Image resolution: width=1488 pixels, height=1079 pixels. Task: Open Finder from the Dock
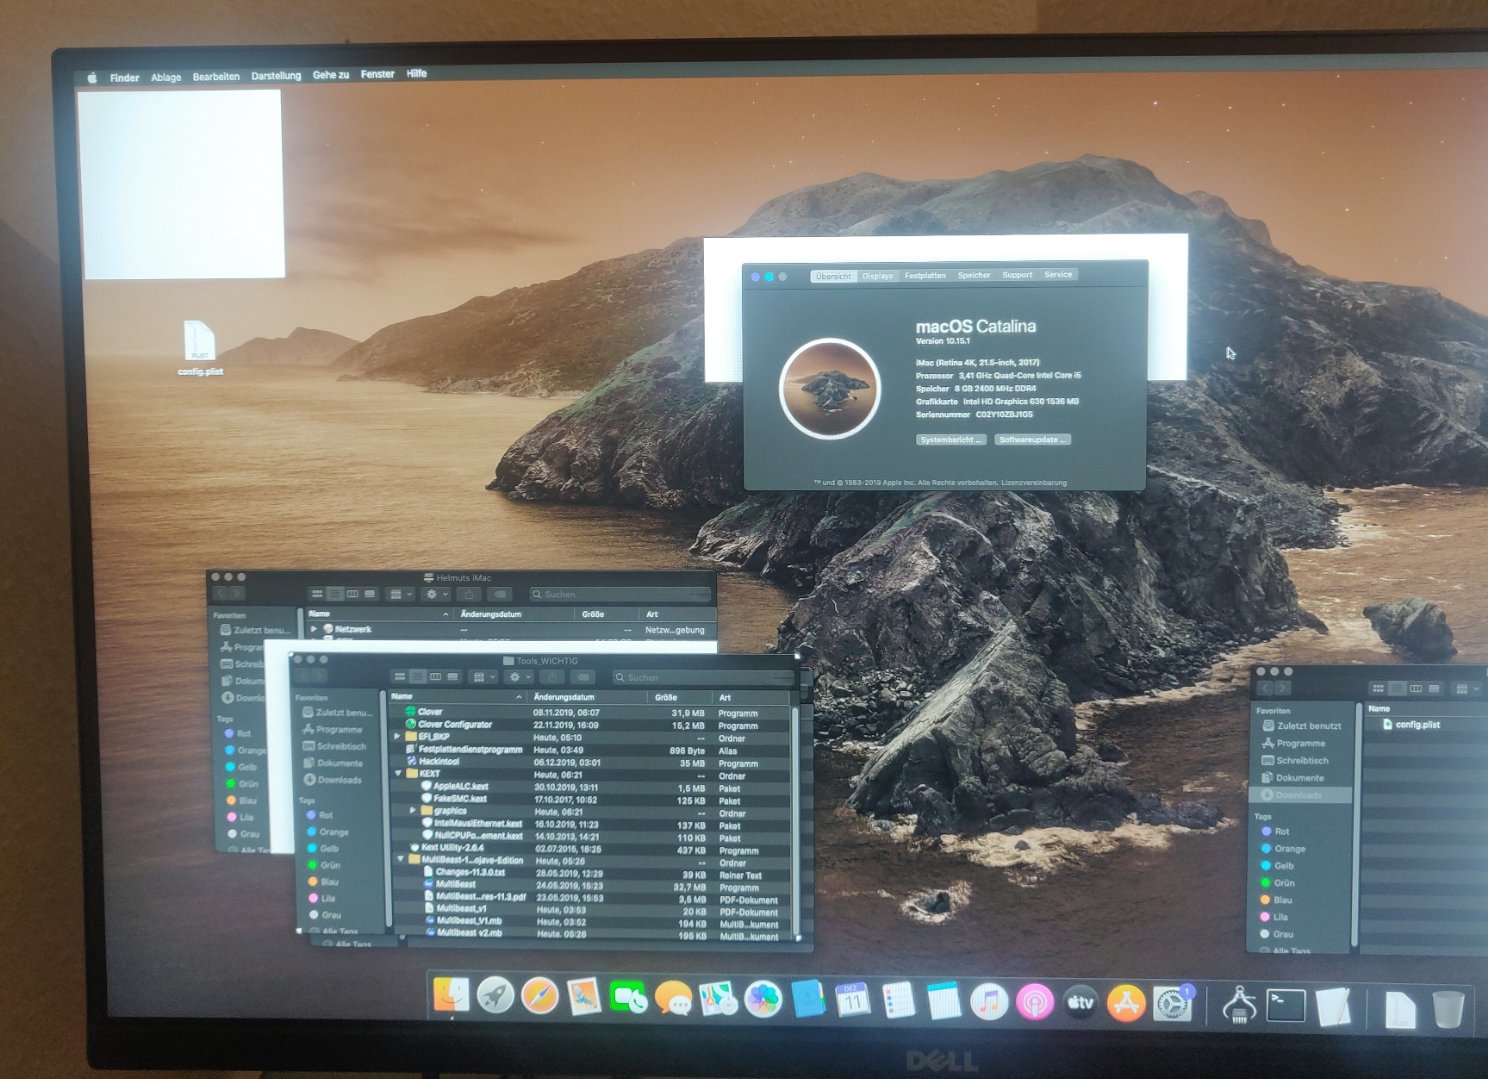point(451,994)
